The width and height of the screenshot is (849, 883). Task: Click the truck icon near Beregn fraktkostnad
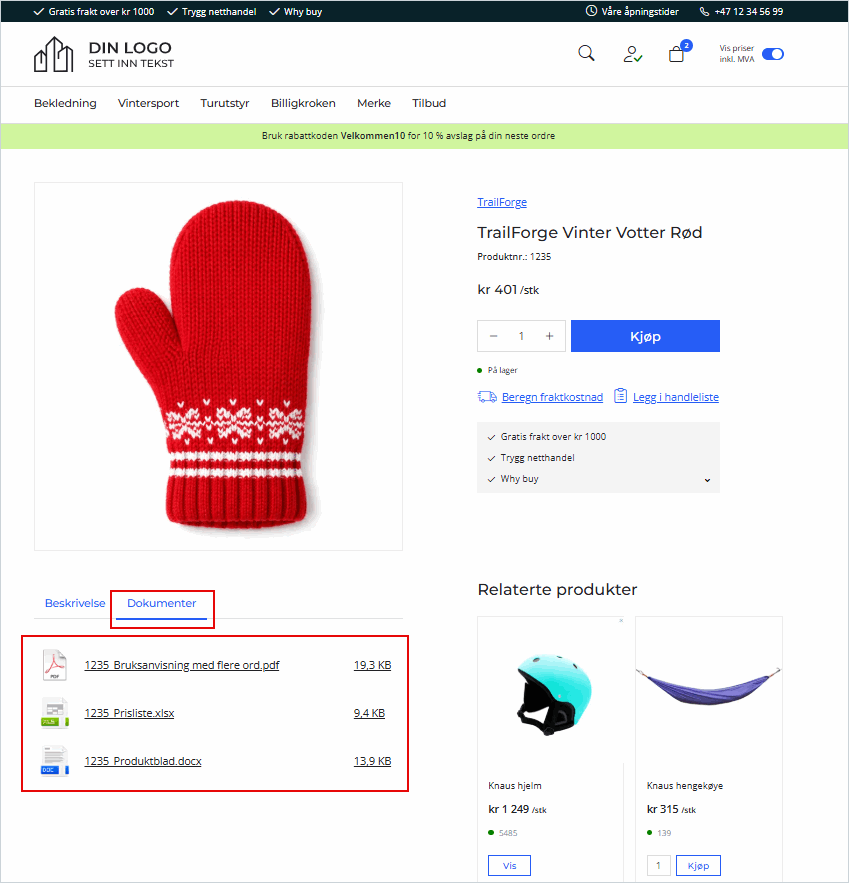(x=487, y=396)
